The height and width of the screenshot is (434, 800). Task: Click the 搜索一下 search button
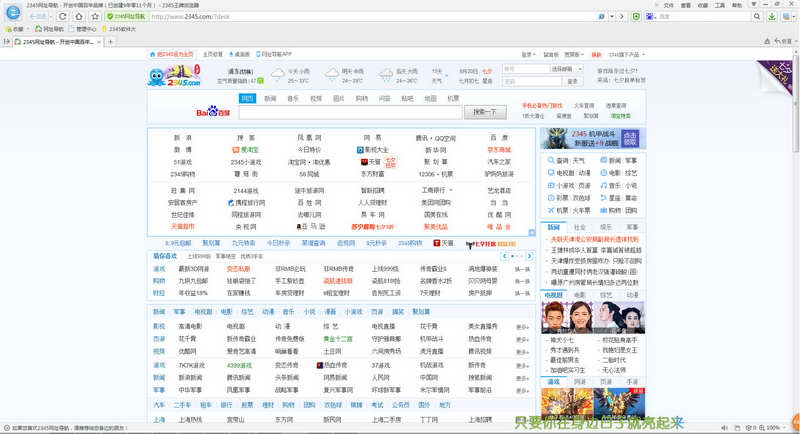point(485,112)
